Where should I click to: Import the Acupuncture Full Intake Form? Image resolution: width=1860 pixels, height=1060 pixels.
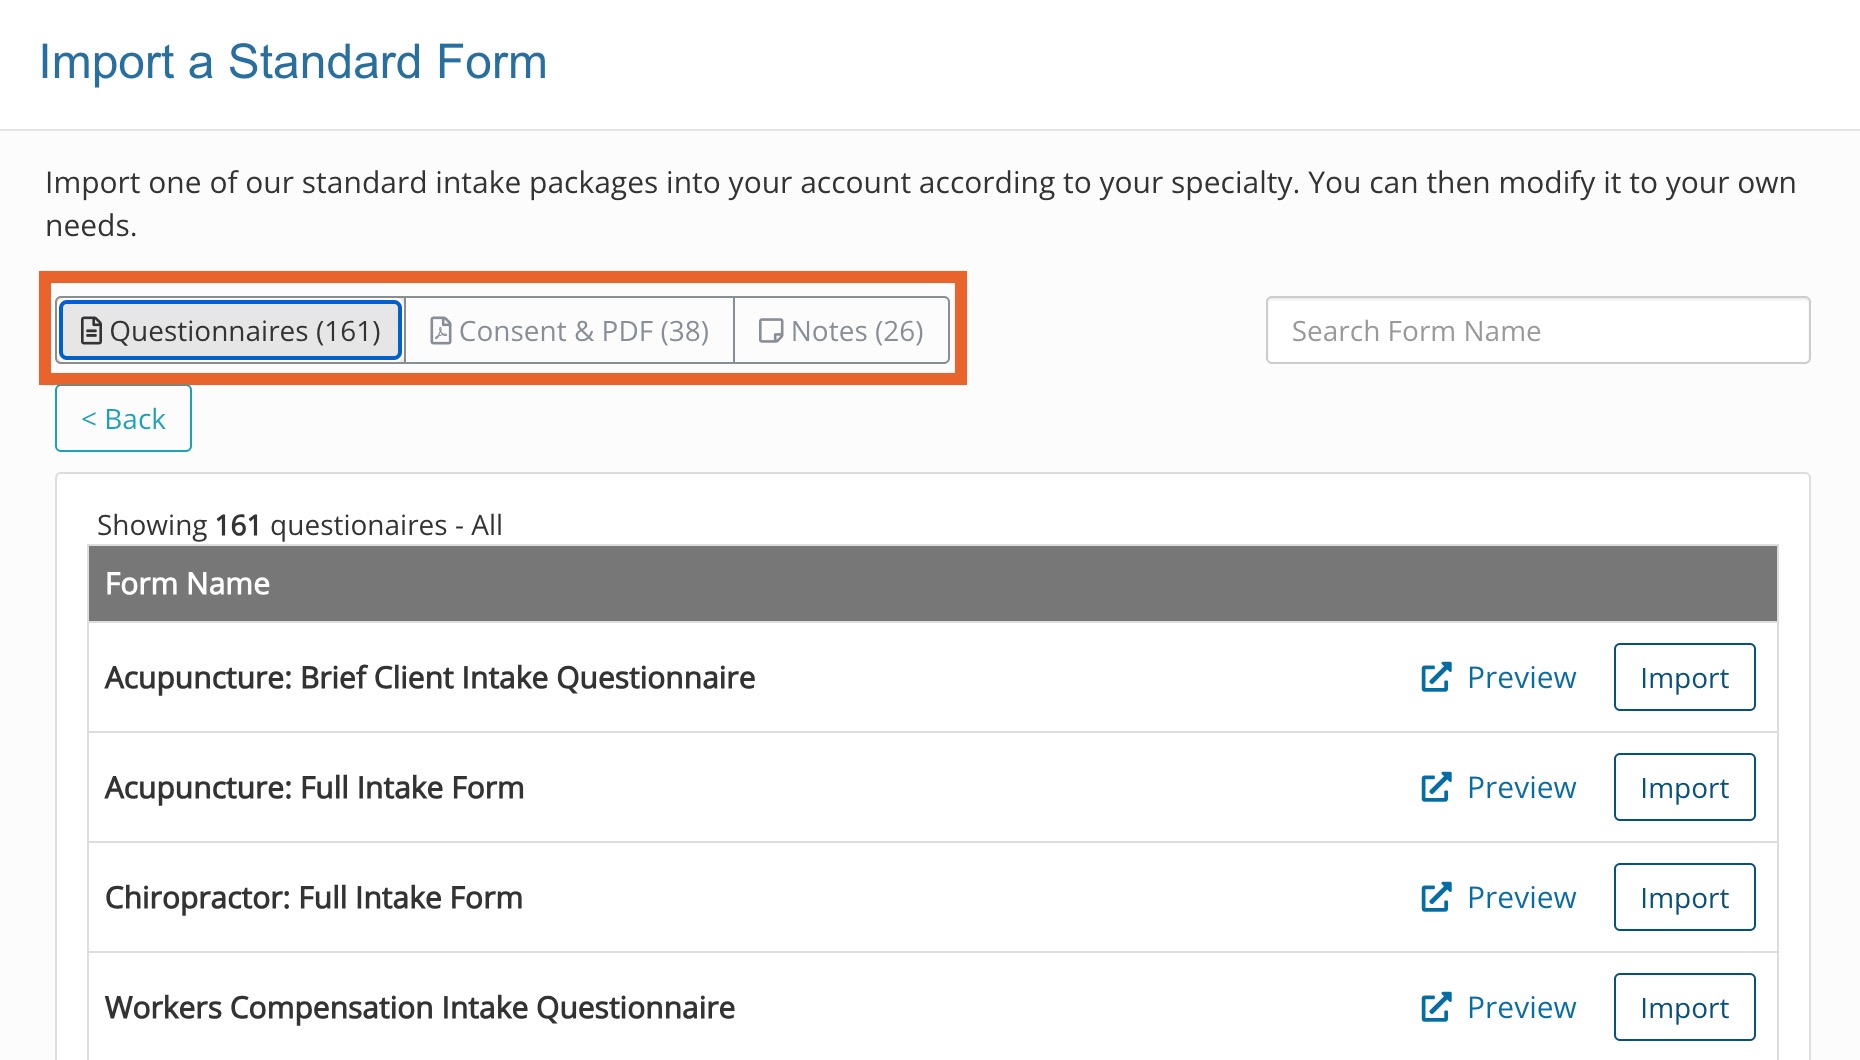[x=1684, y=787]
